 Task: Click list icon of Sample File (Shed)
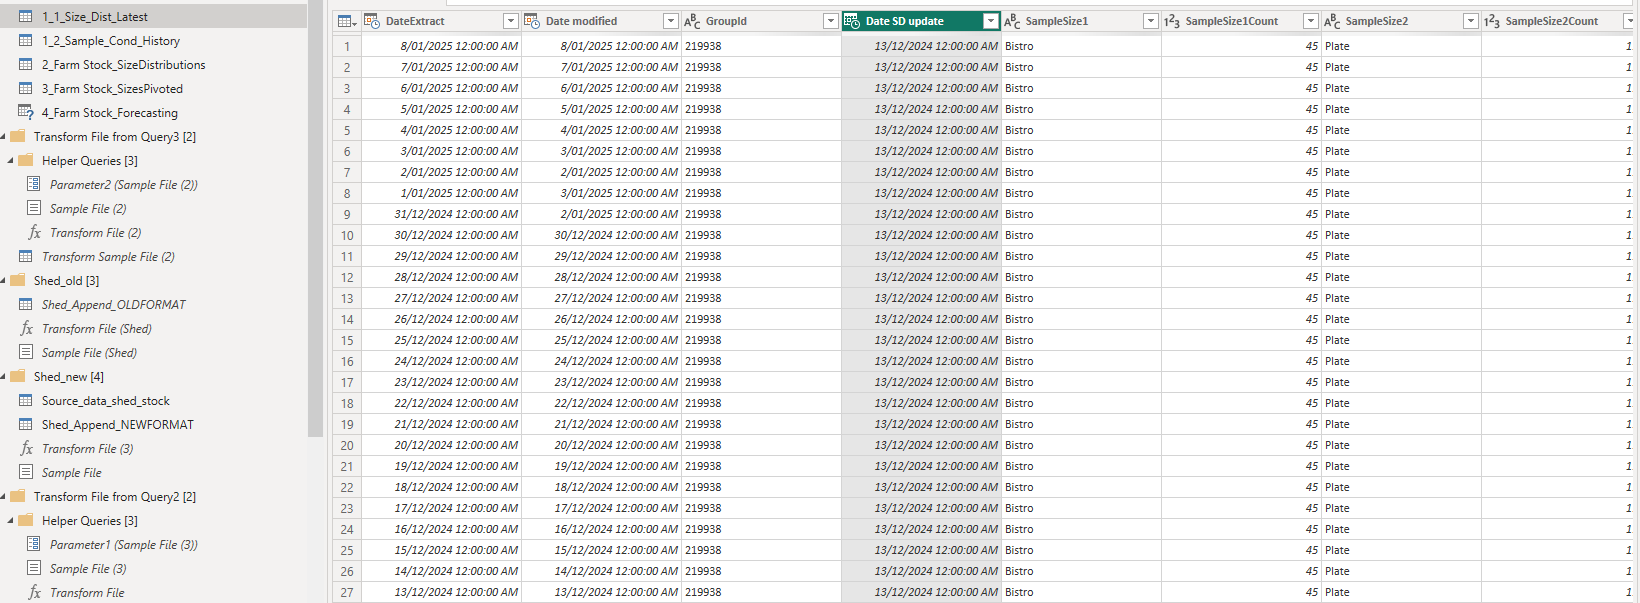[x=26, y=353]
